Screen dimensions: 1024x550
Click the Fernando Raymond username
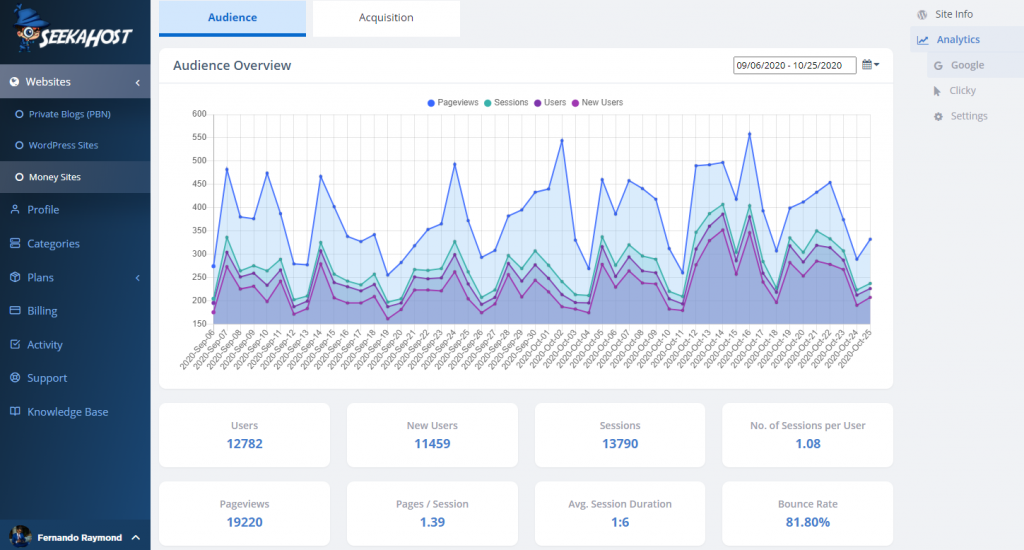point(80,538)
